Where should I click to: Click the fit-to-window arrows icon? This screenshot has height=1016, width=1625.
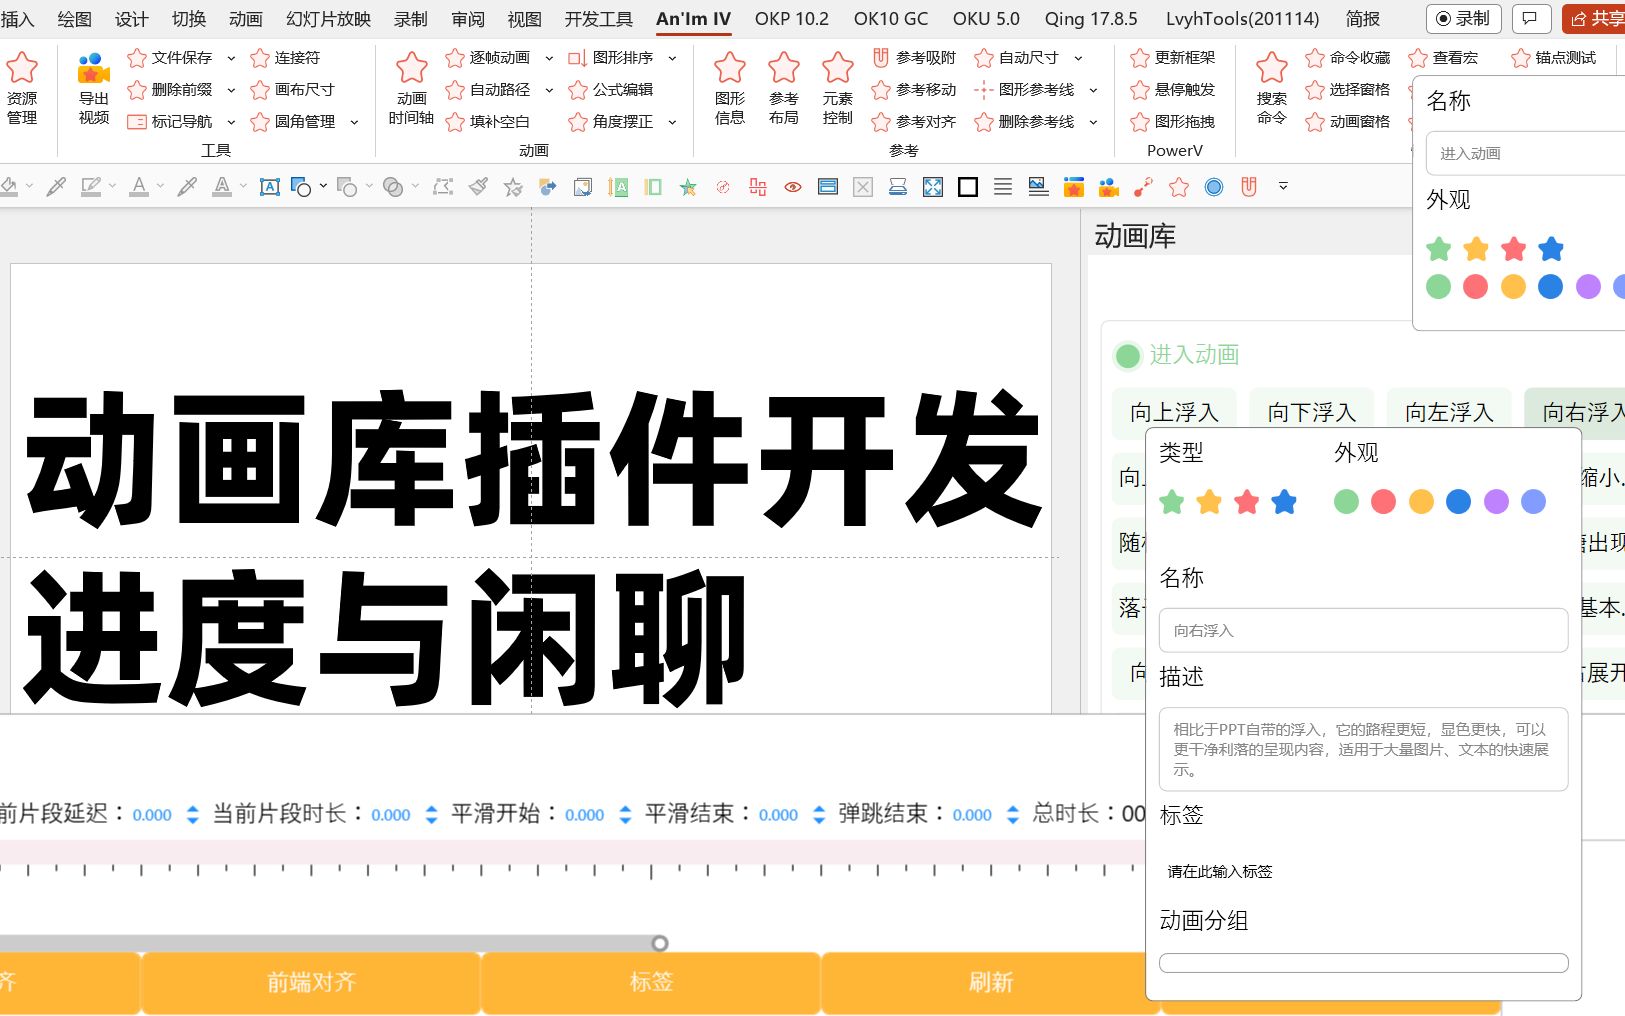933,187
